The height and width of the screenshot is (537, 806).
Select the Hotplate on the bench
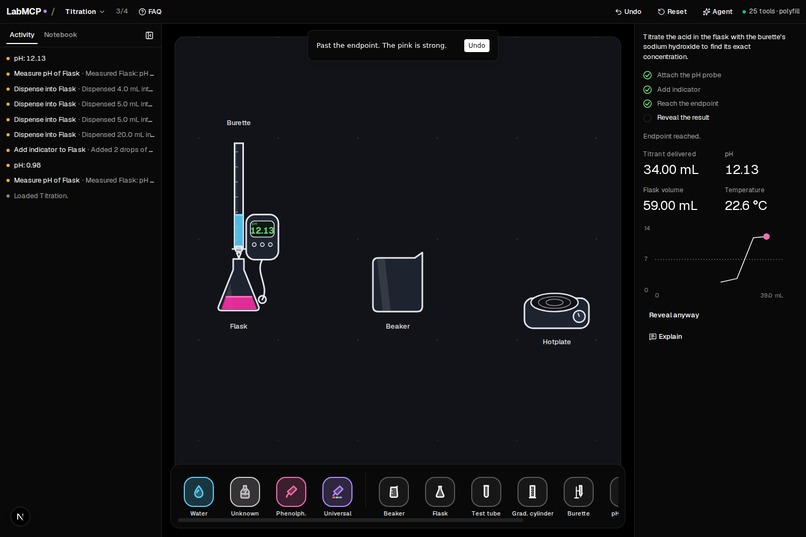(557, 311)
